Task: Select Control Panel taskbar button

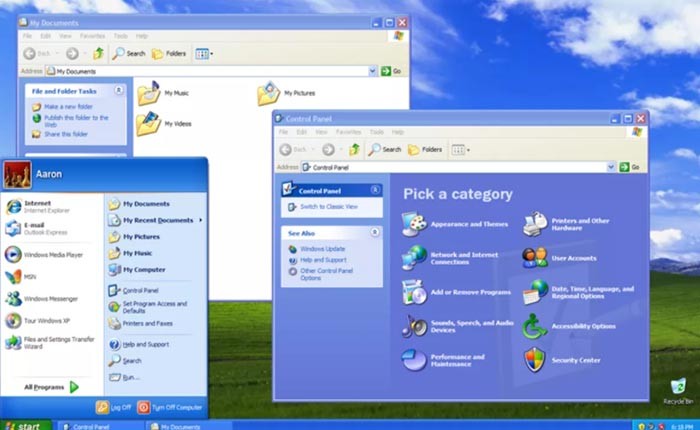Action: click(x=100, y=426)
